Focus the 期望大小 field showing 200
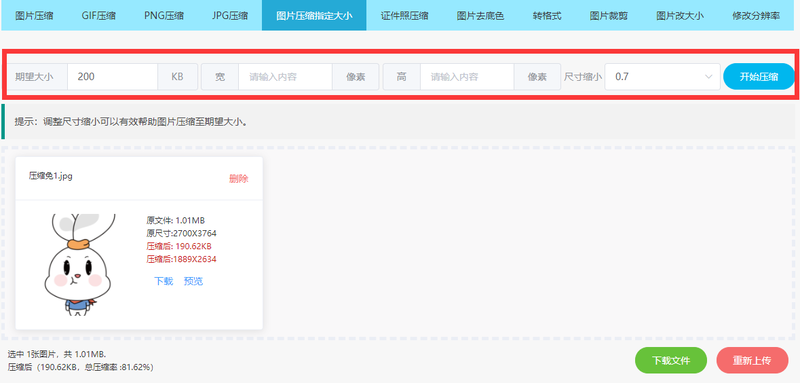 pos(112,77)
